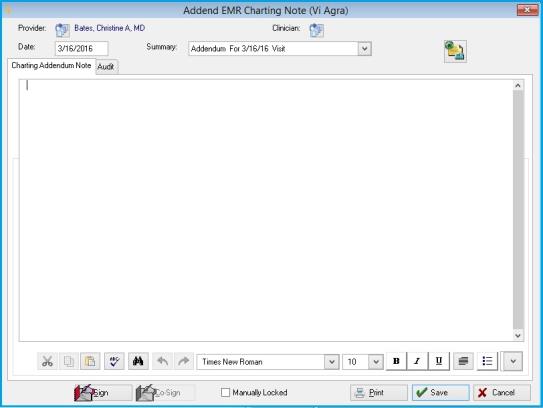Click the bulleted list icon
This screenshot has height=408, width=543.
(487, 361)
